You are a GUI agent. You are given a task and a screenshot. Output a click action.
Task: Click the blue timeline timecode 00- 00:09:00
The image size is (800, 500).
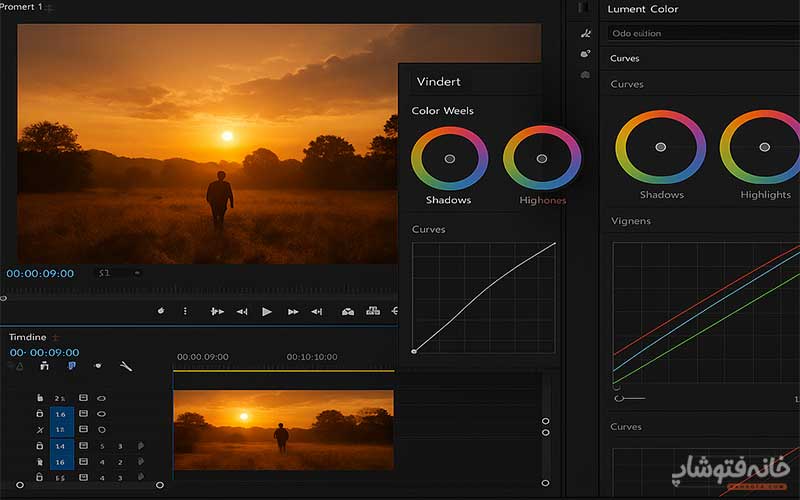[x=44, y=352]
